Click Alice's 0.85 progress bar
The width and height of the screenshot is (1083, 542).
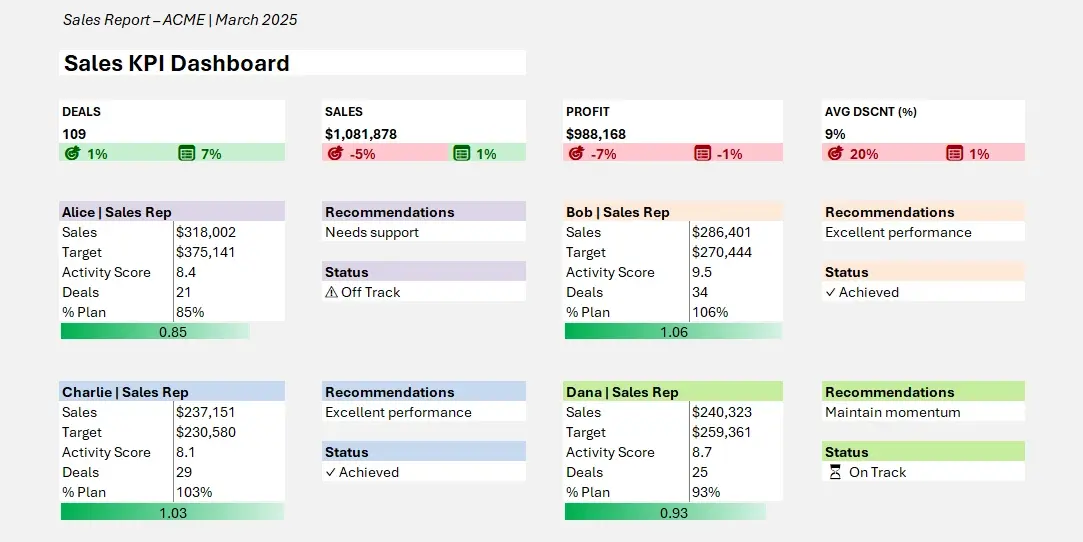pos(155,331)
